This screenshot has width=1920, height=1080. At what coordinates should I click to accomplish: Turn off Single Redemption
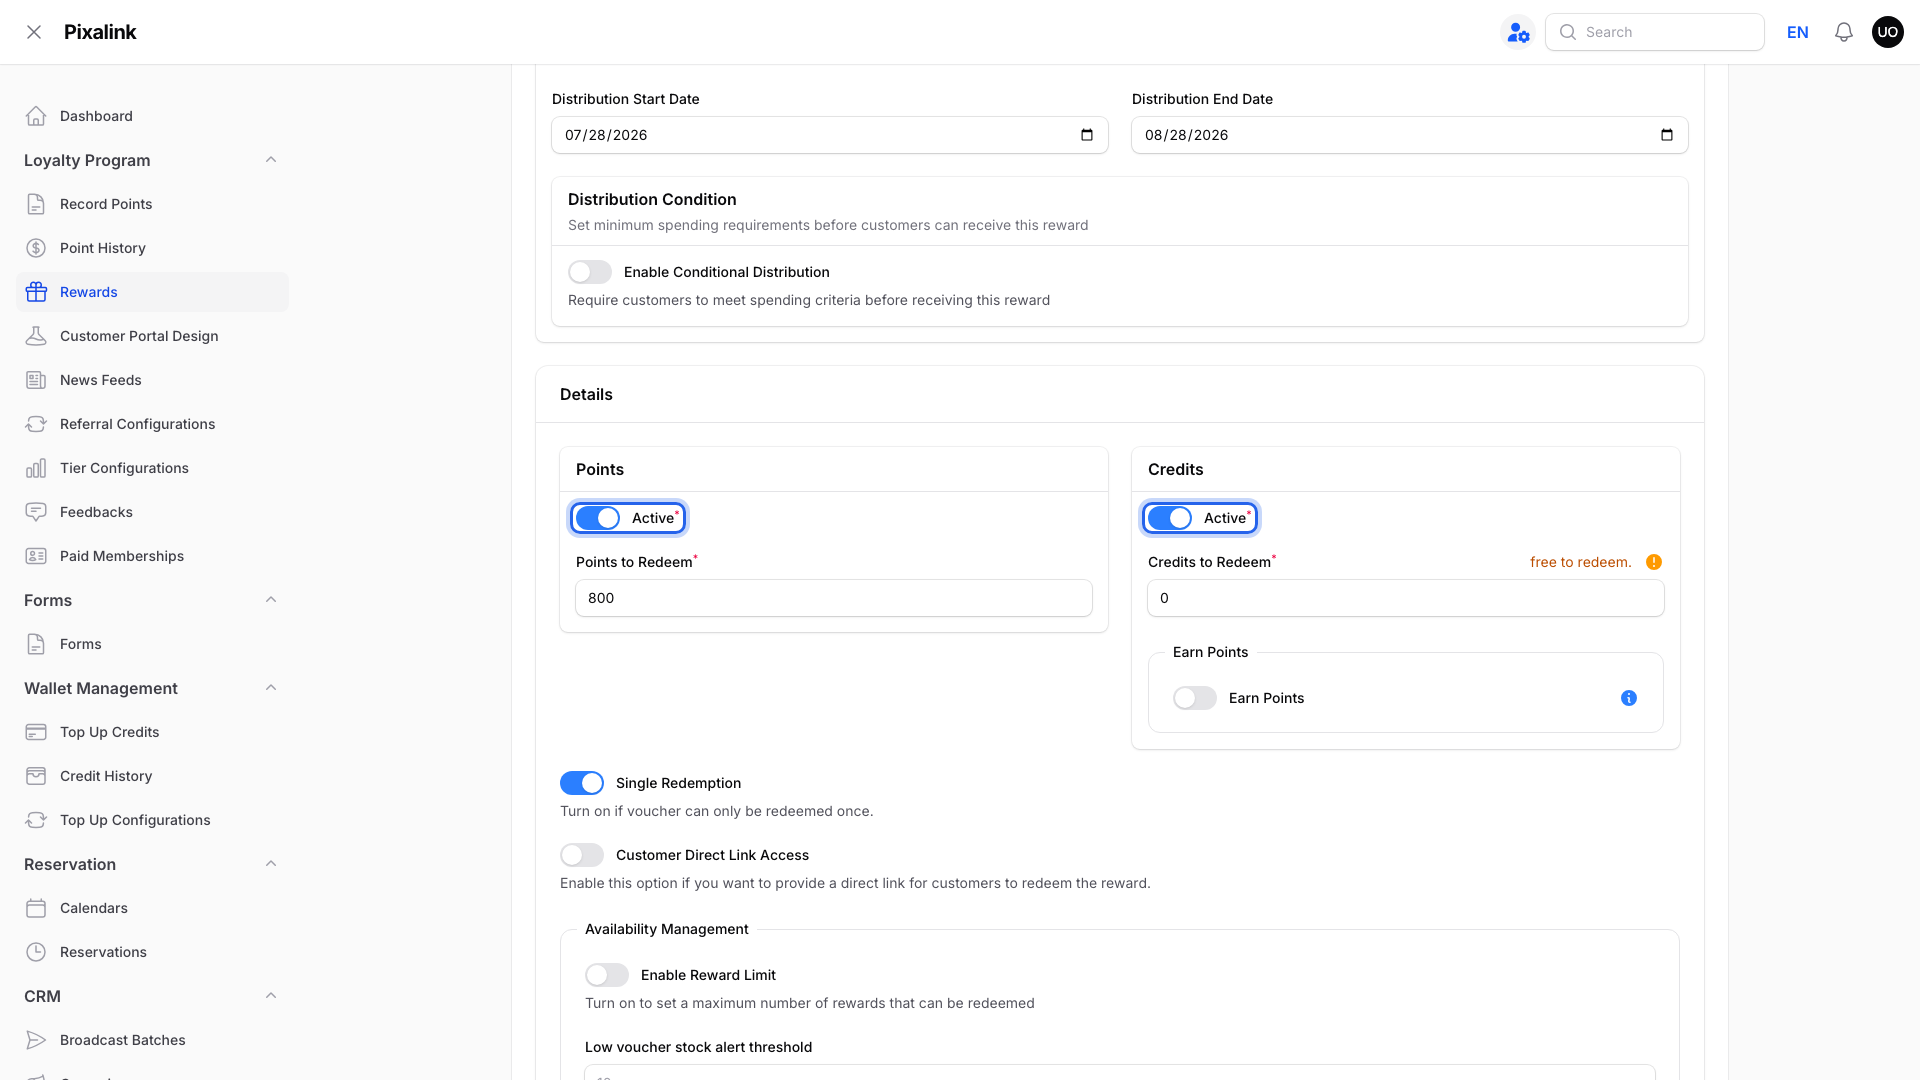tap(582, 783)
